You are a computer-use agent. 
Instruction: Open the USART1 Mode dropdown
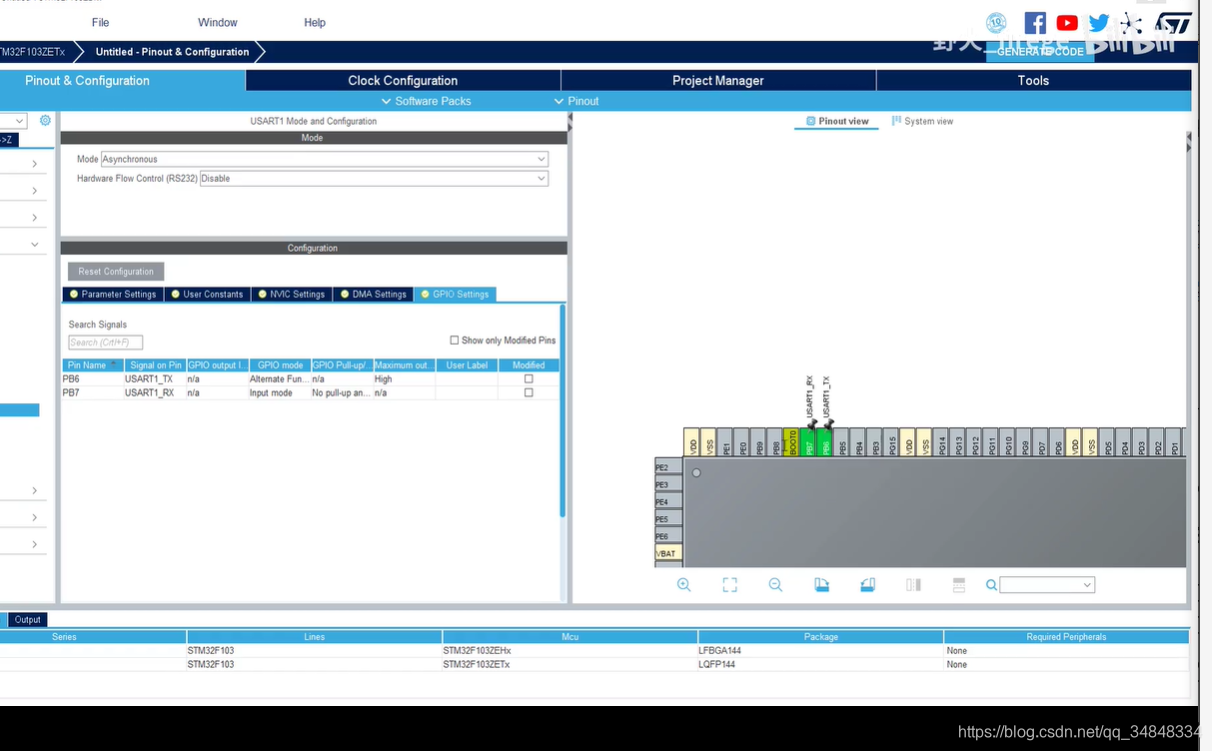325,159
